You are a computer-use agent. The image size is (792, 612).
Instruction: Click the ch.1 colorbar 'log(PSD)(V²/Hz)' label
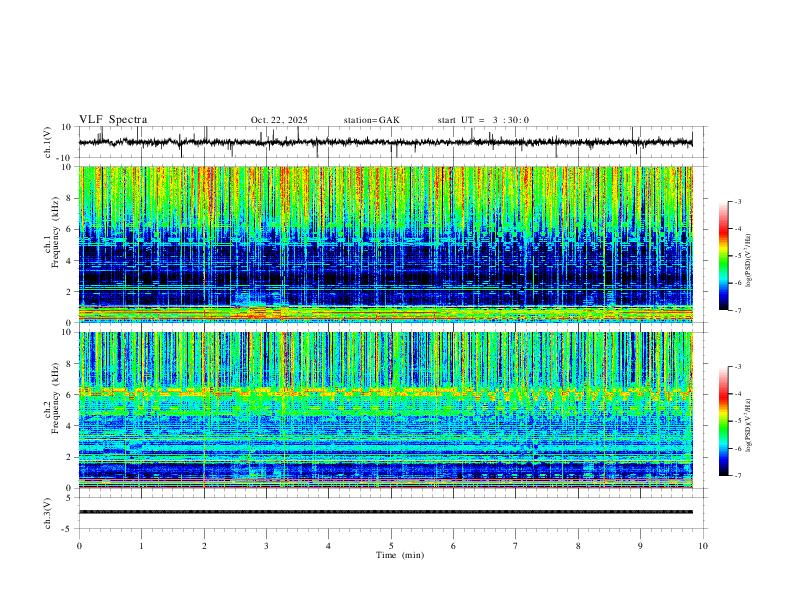[749, 261]
